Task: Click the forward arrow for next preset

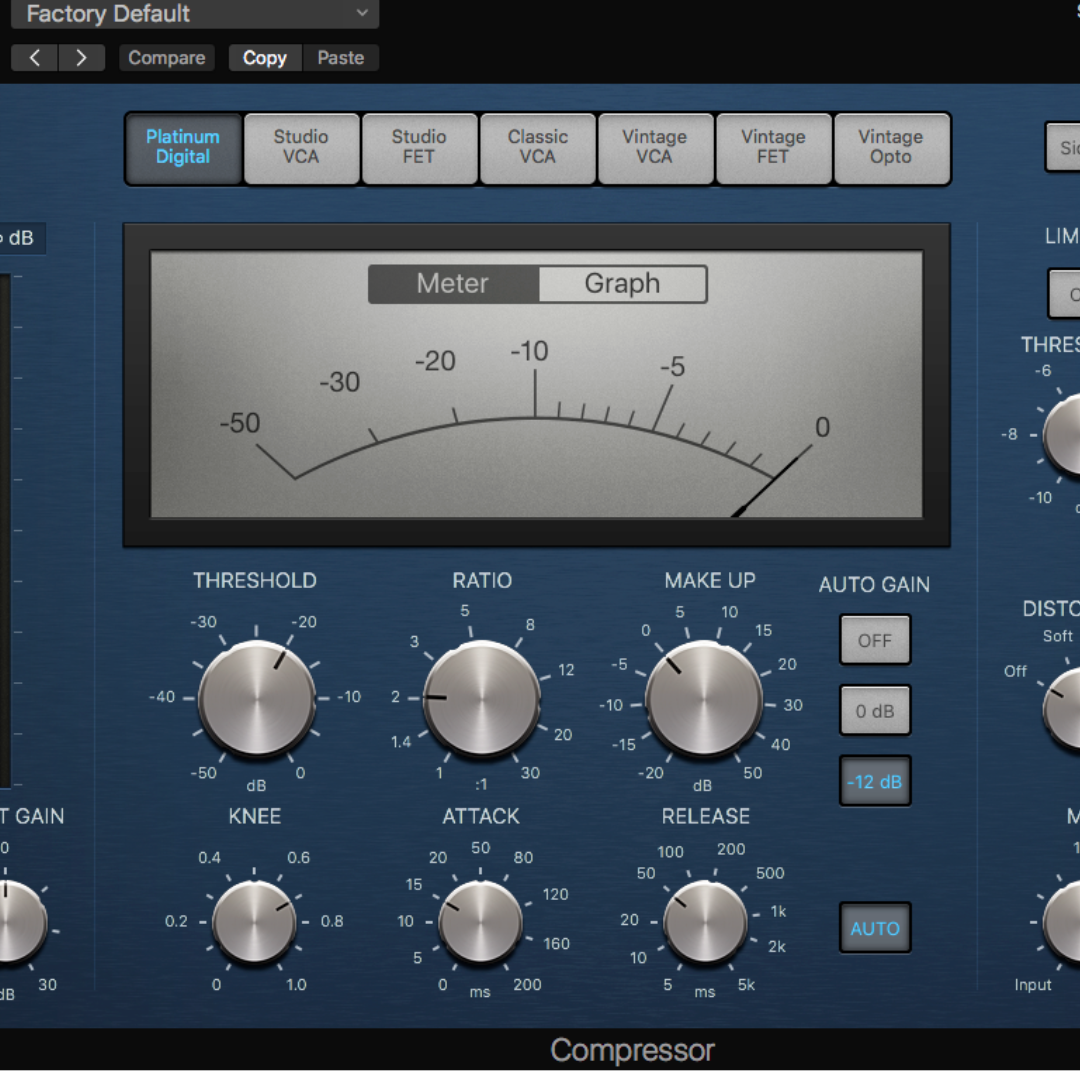Action: coord(82,57)
